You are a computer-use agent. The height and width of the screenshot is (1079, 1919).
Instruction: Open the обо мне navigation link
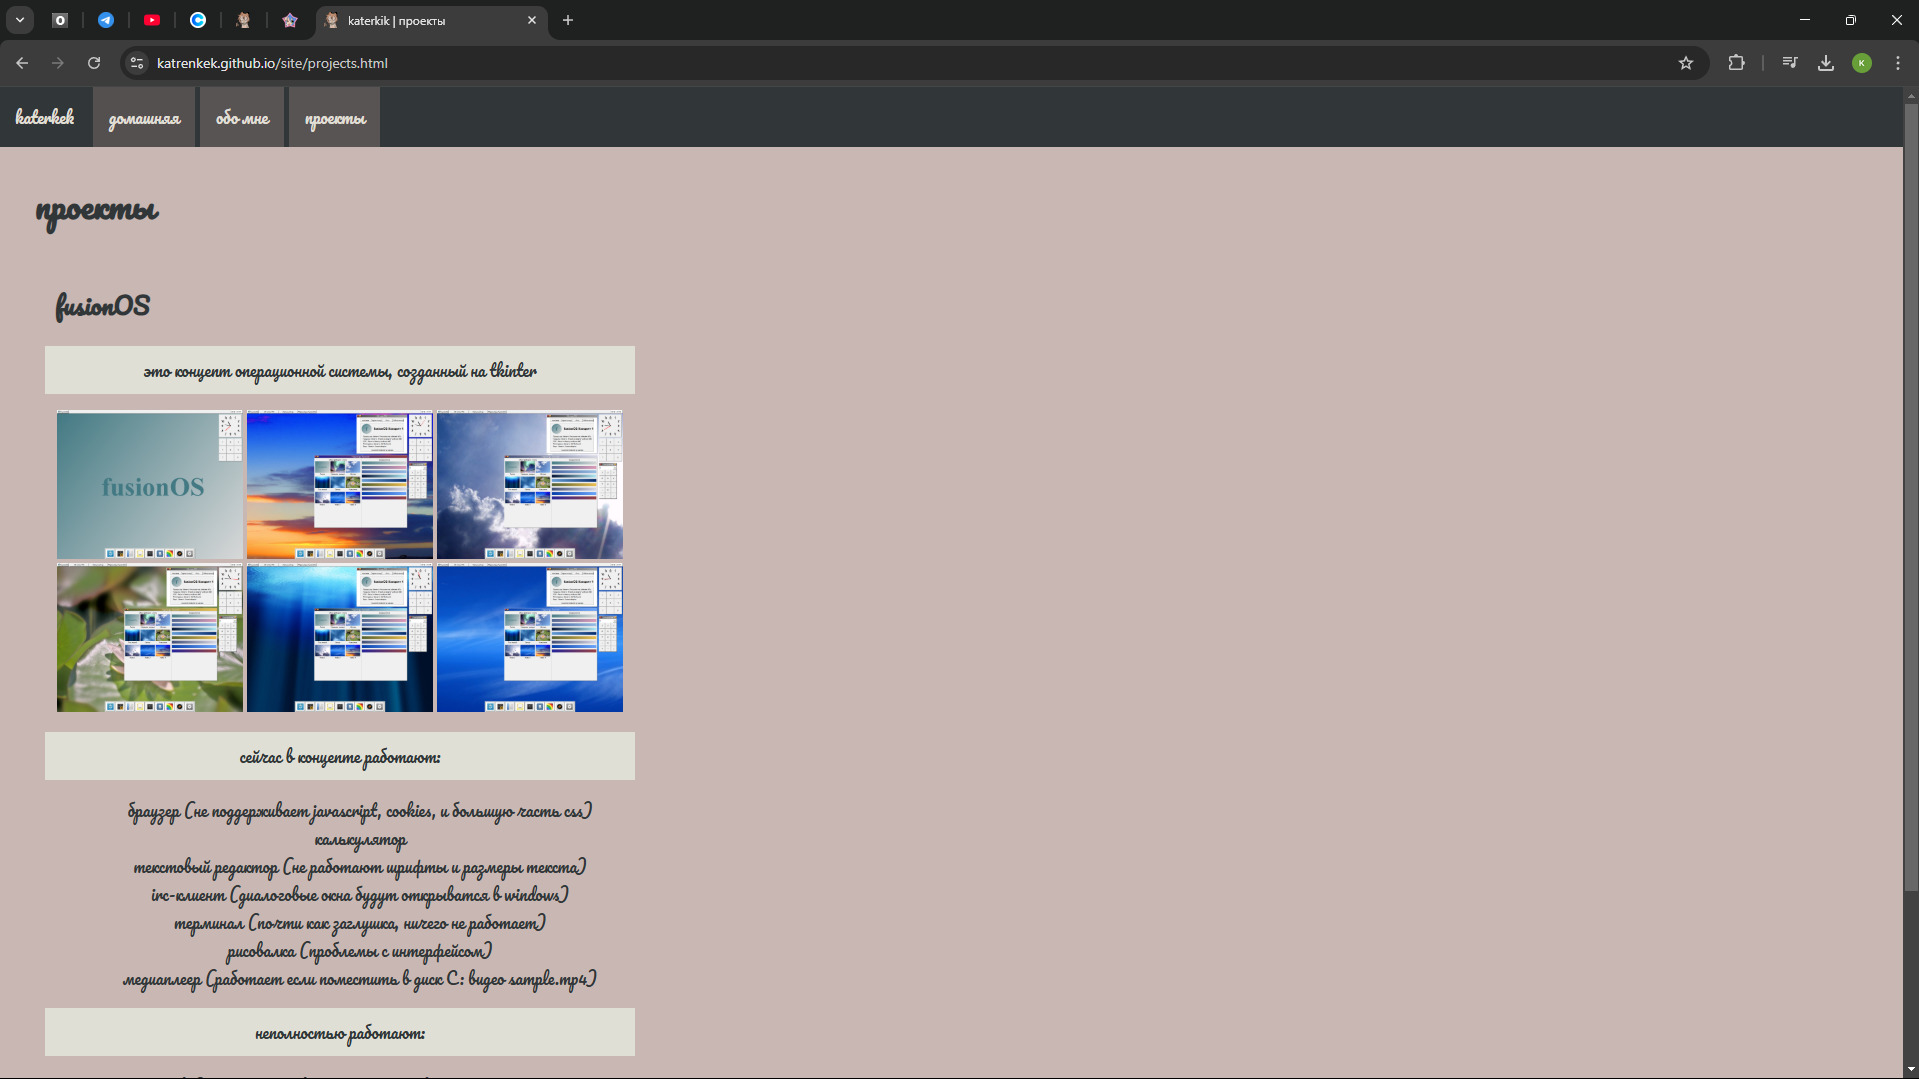coord(243,117)
